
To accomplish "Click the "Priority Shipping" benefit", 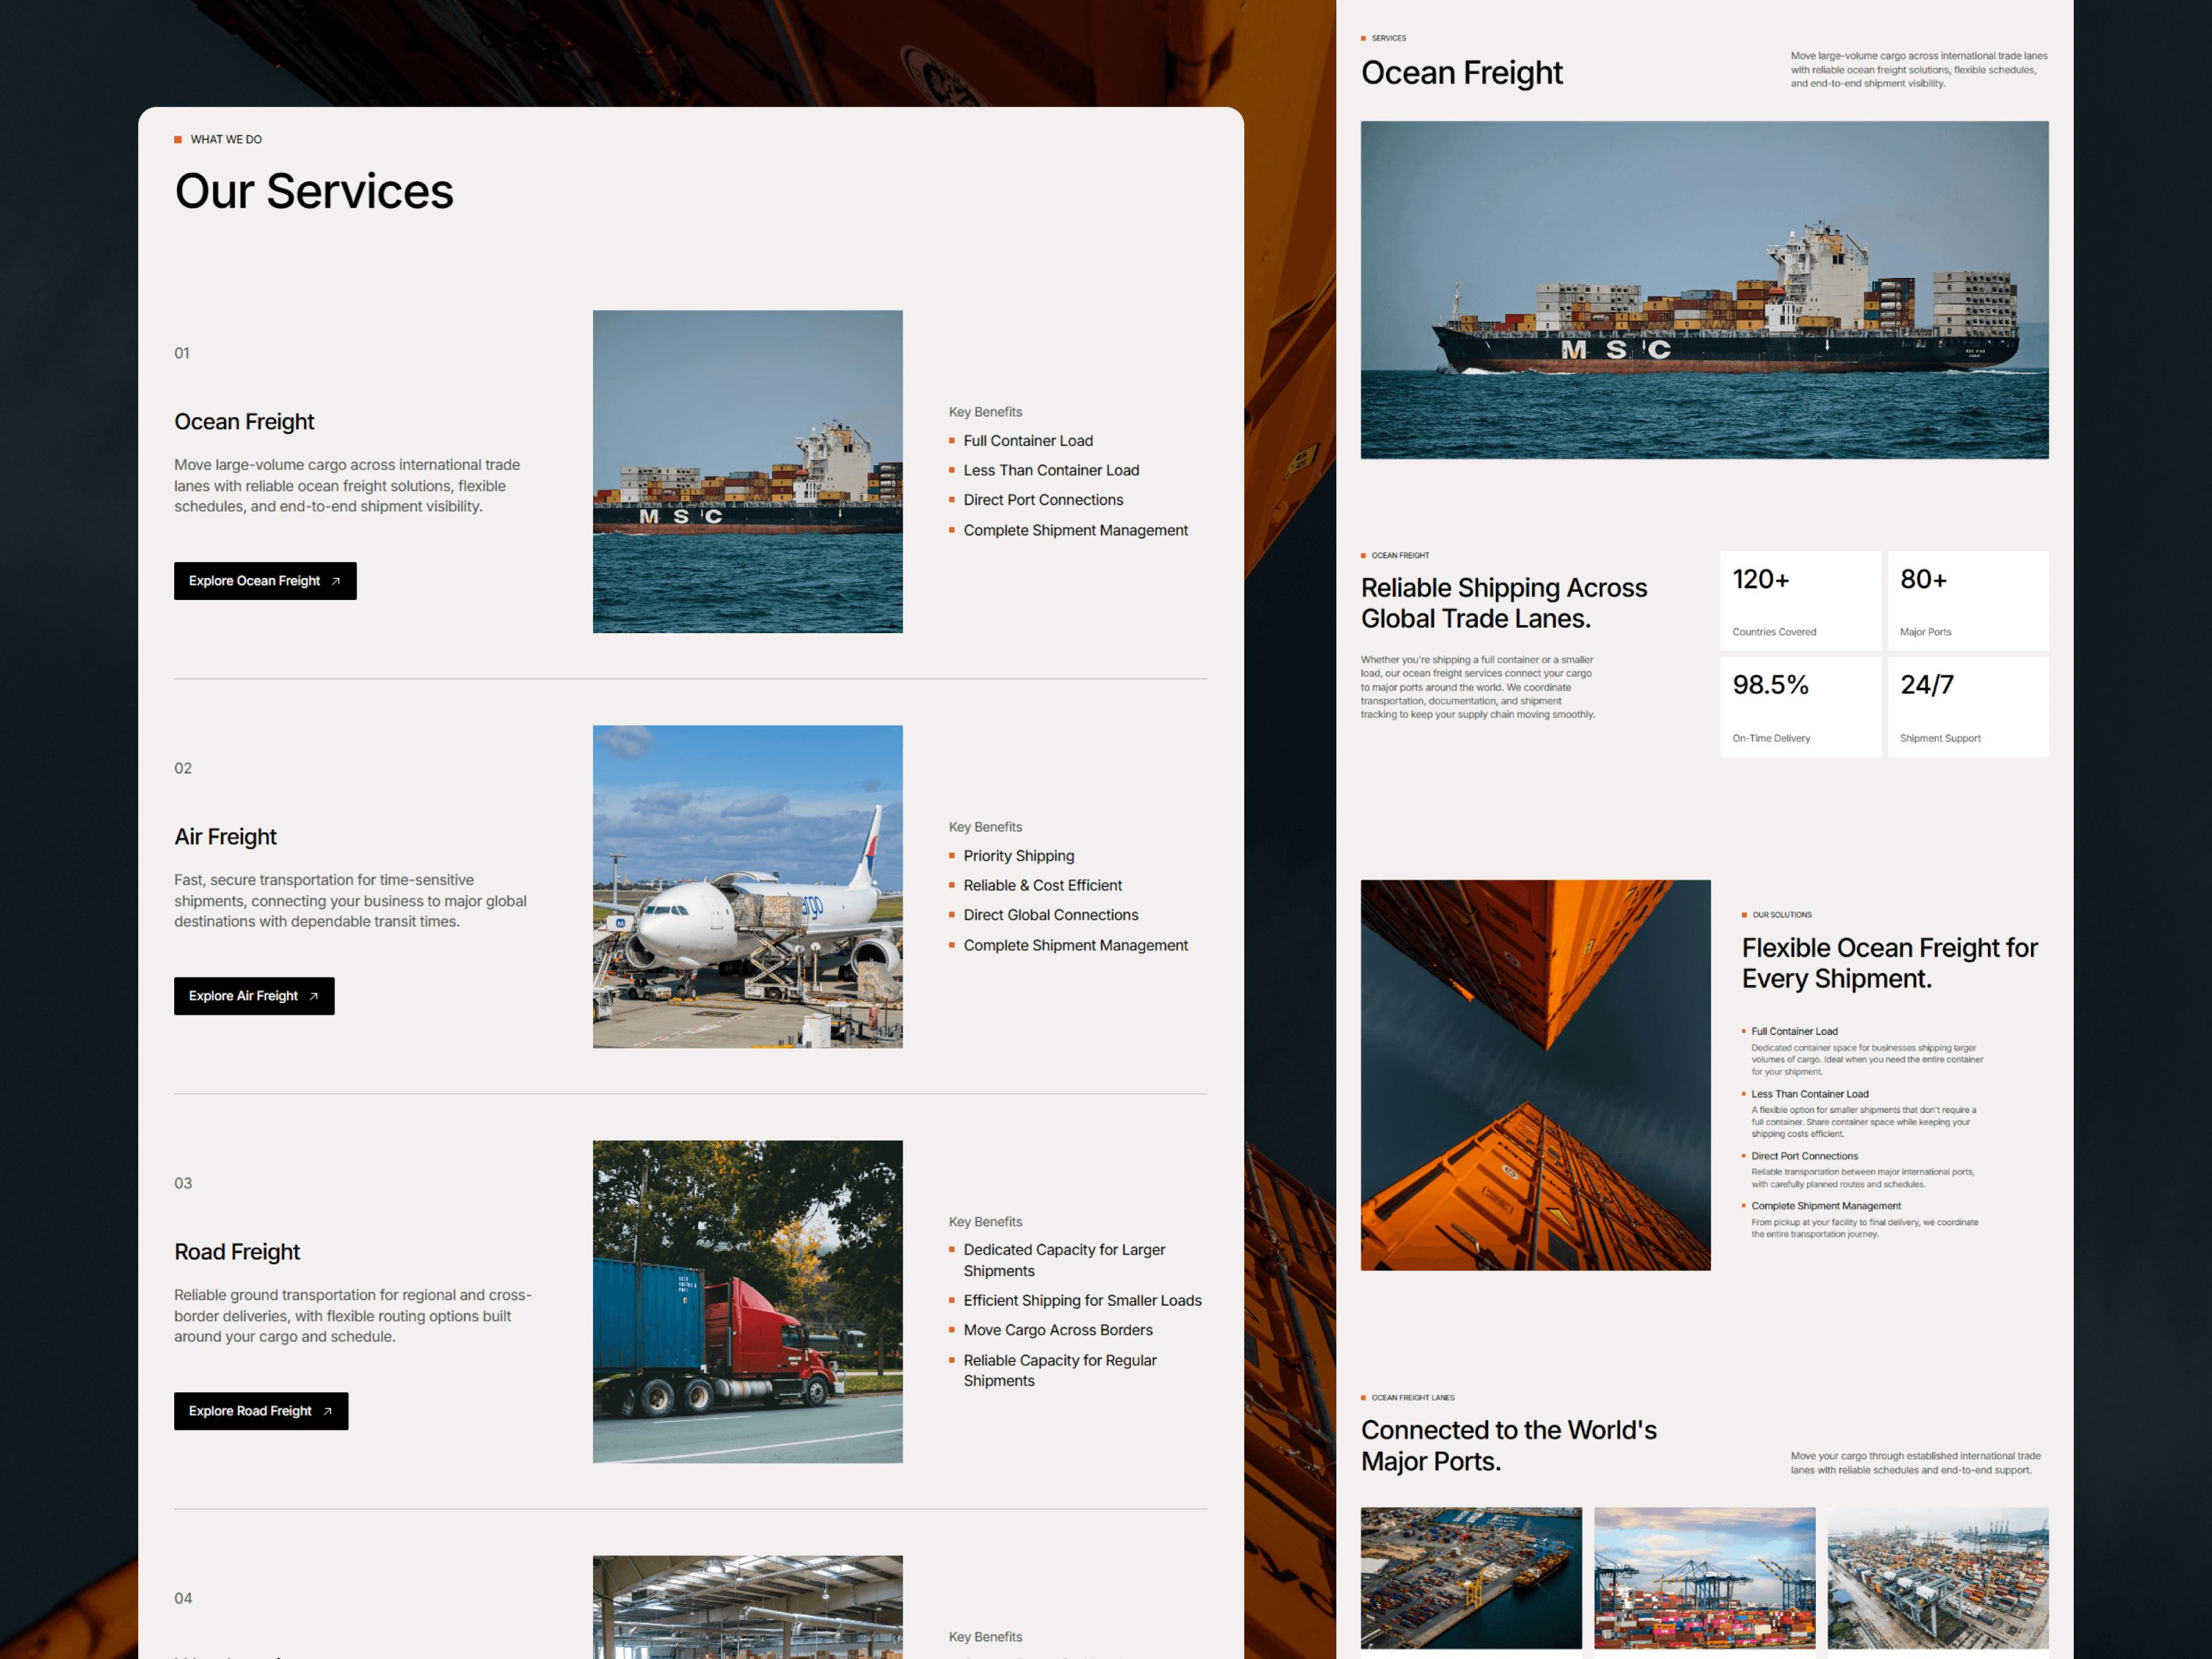I will (x=1019, y=856).
